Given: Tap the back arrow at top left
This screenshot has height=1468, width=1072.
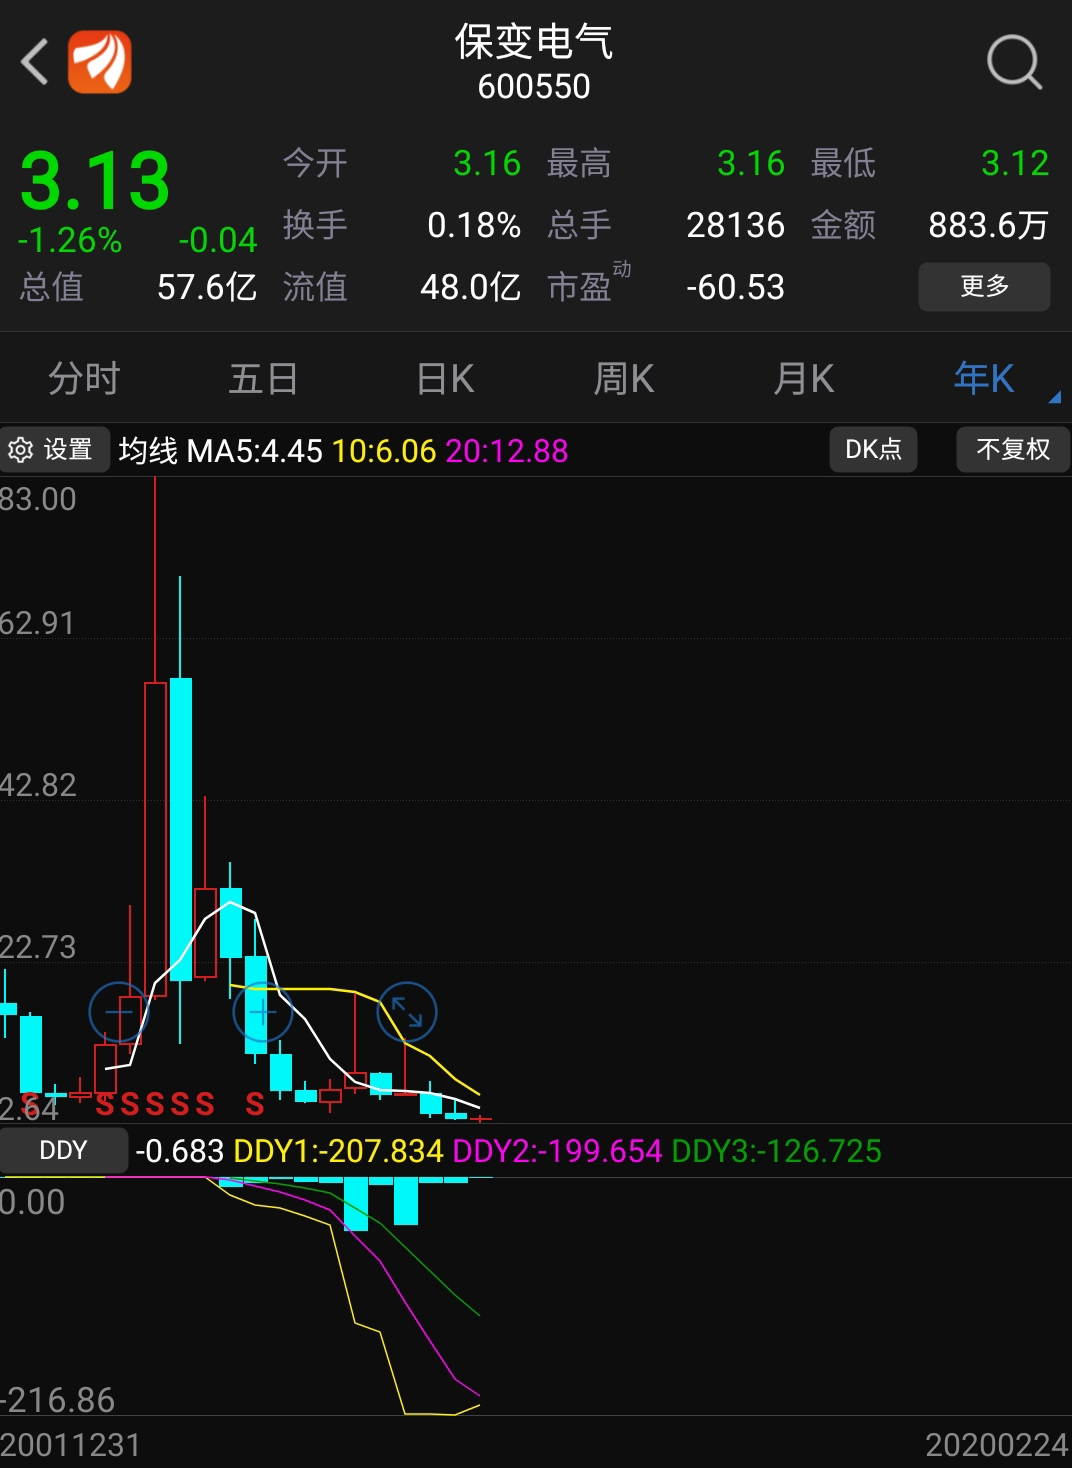Looking at the screenshot, I should 36,62.
